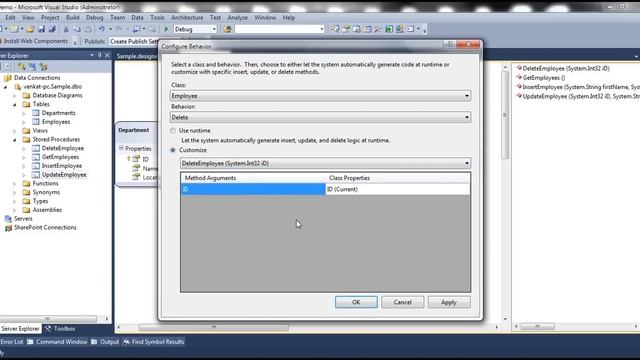Image resolution: width=640 pixels, height=360 pixels.
Task: Select the Assemblies folder in the tree
Action: click(47, 210)
